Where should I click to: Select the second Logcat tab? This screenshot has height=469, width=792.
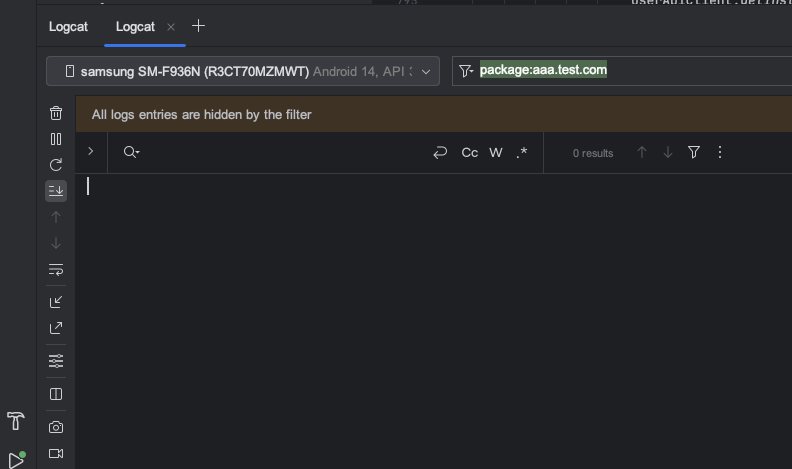pyautogui.click(x=135, y=27)
